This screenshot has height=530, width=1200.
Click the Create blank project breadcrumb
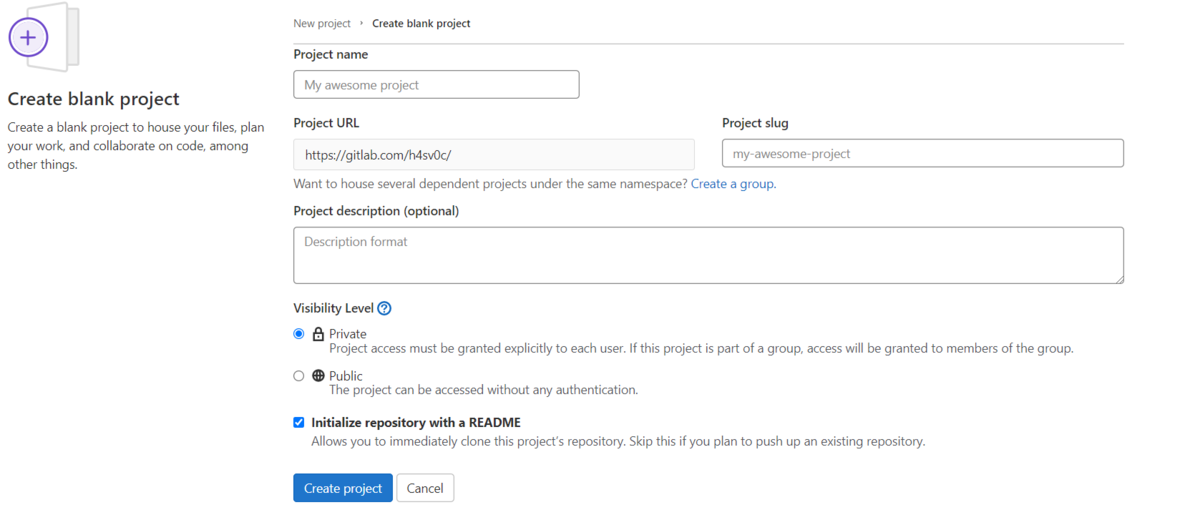coord(421,23)
